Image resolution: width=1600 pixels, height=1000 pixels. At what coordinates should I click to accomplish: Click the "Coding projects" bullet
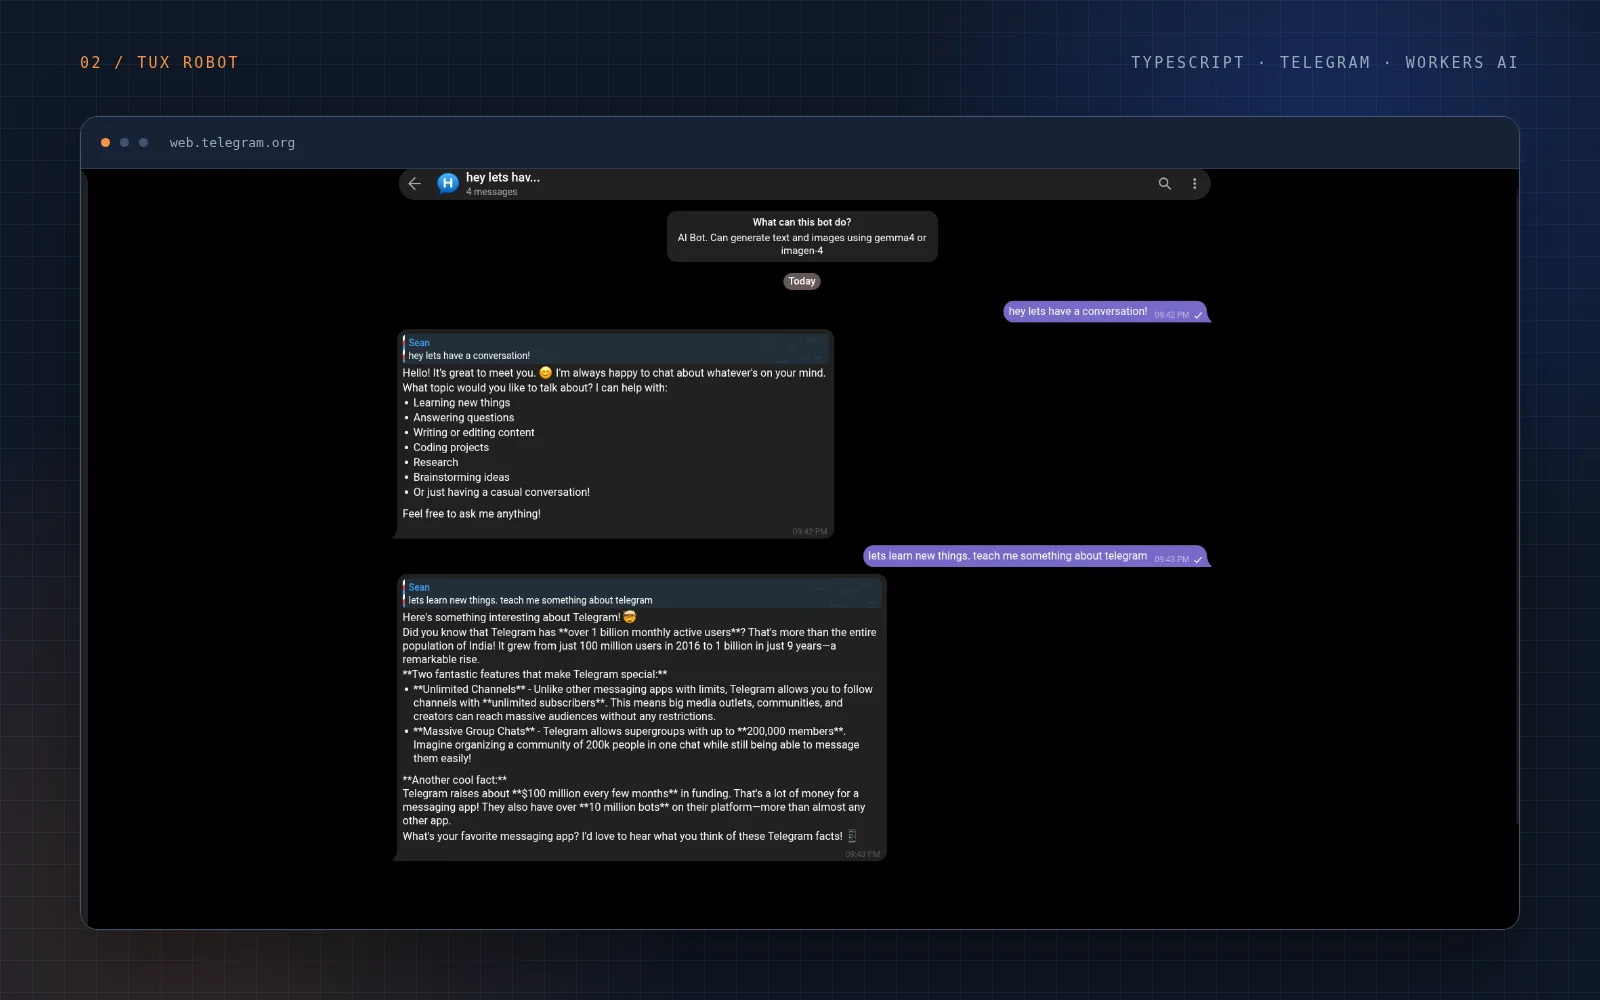tap(451, 448)
